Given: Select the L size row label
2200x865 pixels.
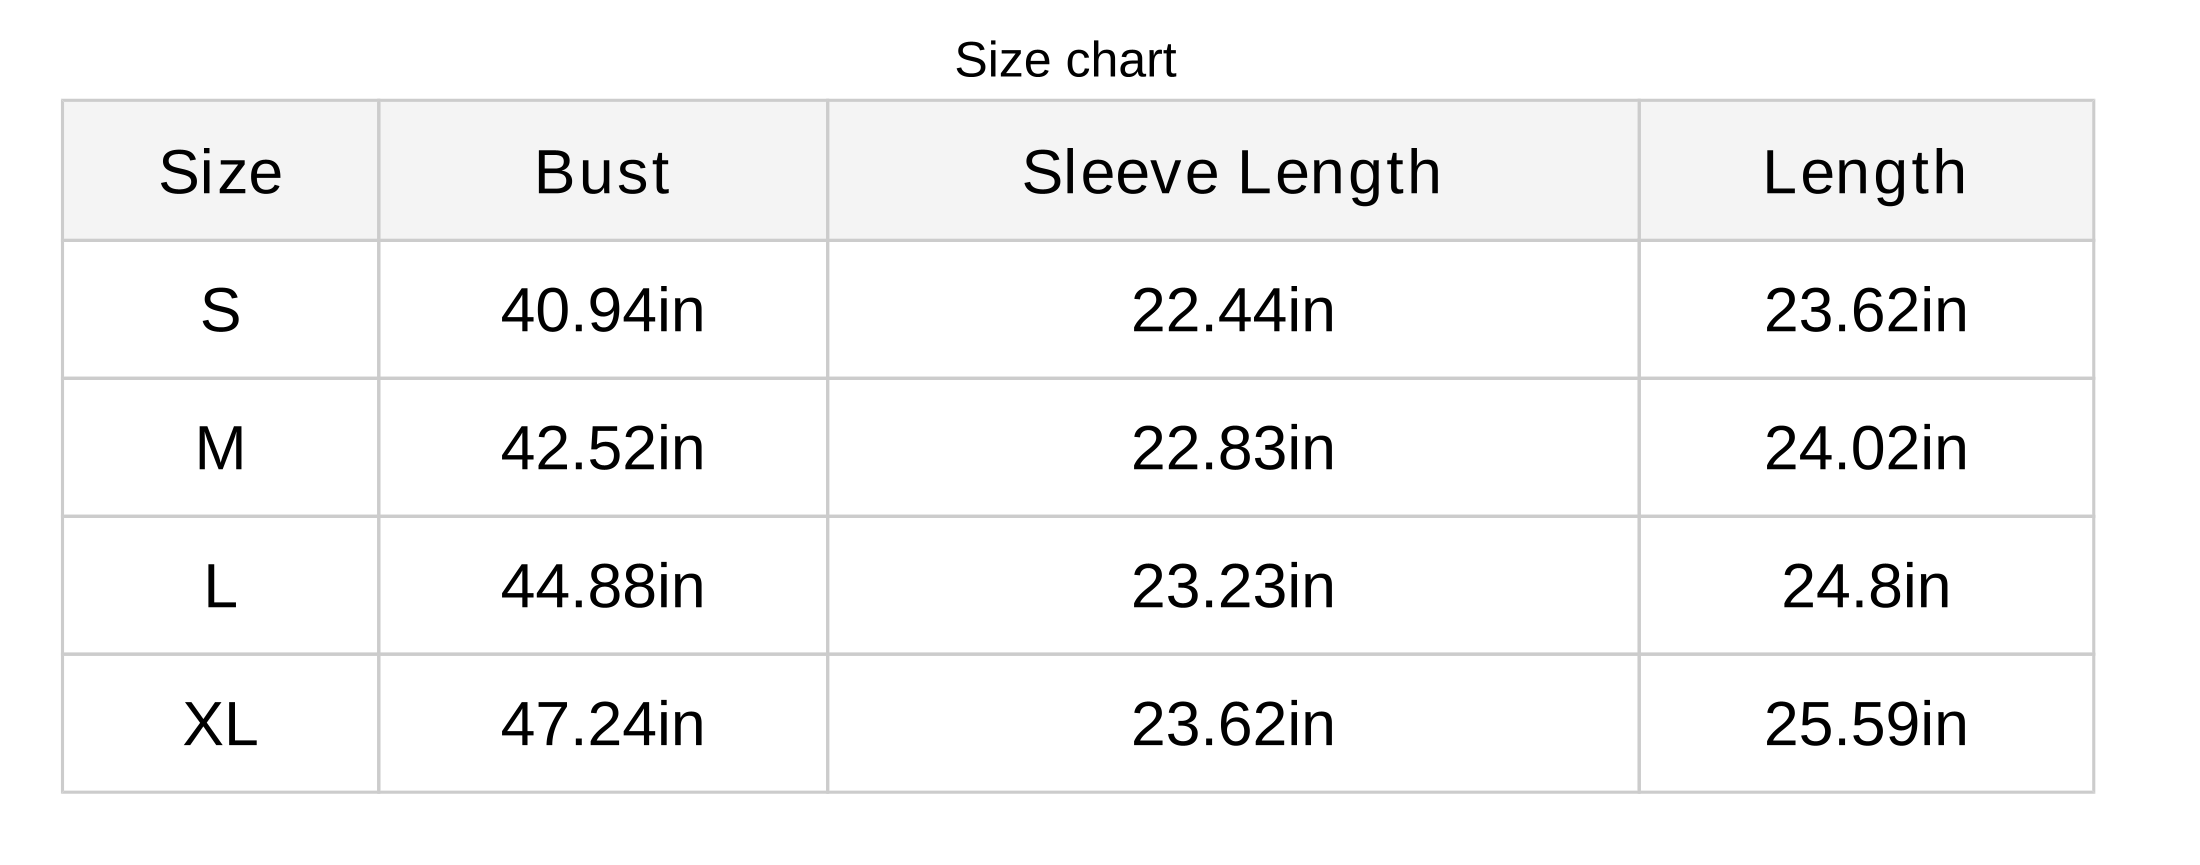Looking at the screenshot, I should click(x=221, y=586).
